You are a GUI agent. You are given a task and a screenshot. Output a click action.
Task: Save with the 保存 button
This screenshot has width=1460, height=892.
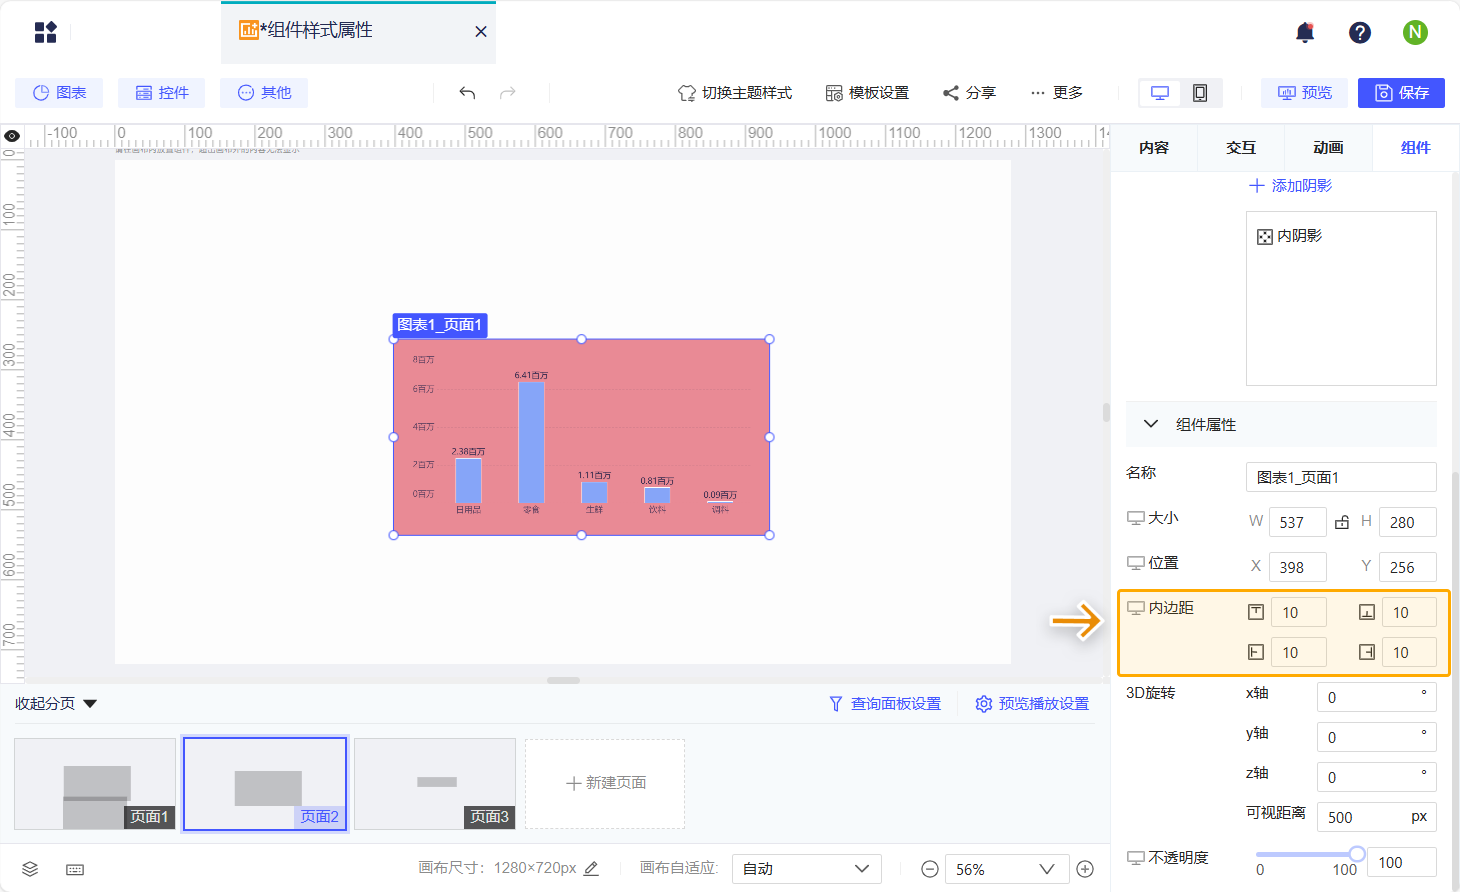1401,93
